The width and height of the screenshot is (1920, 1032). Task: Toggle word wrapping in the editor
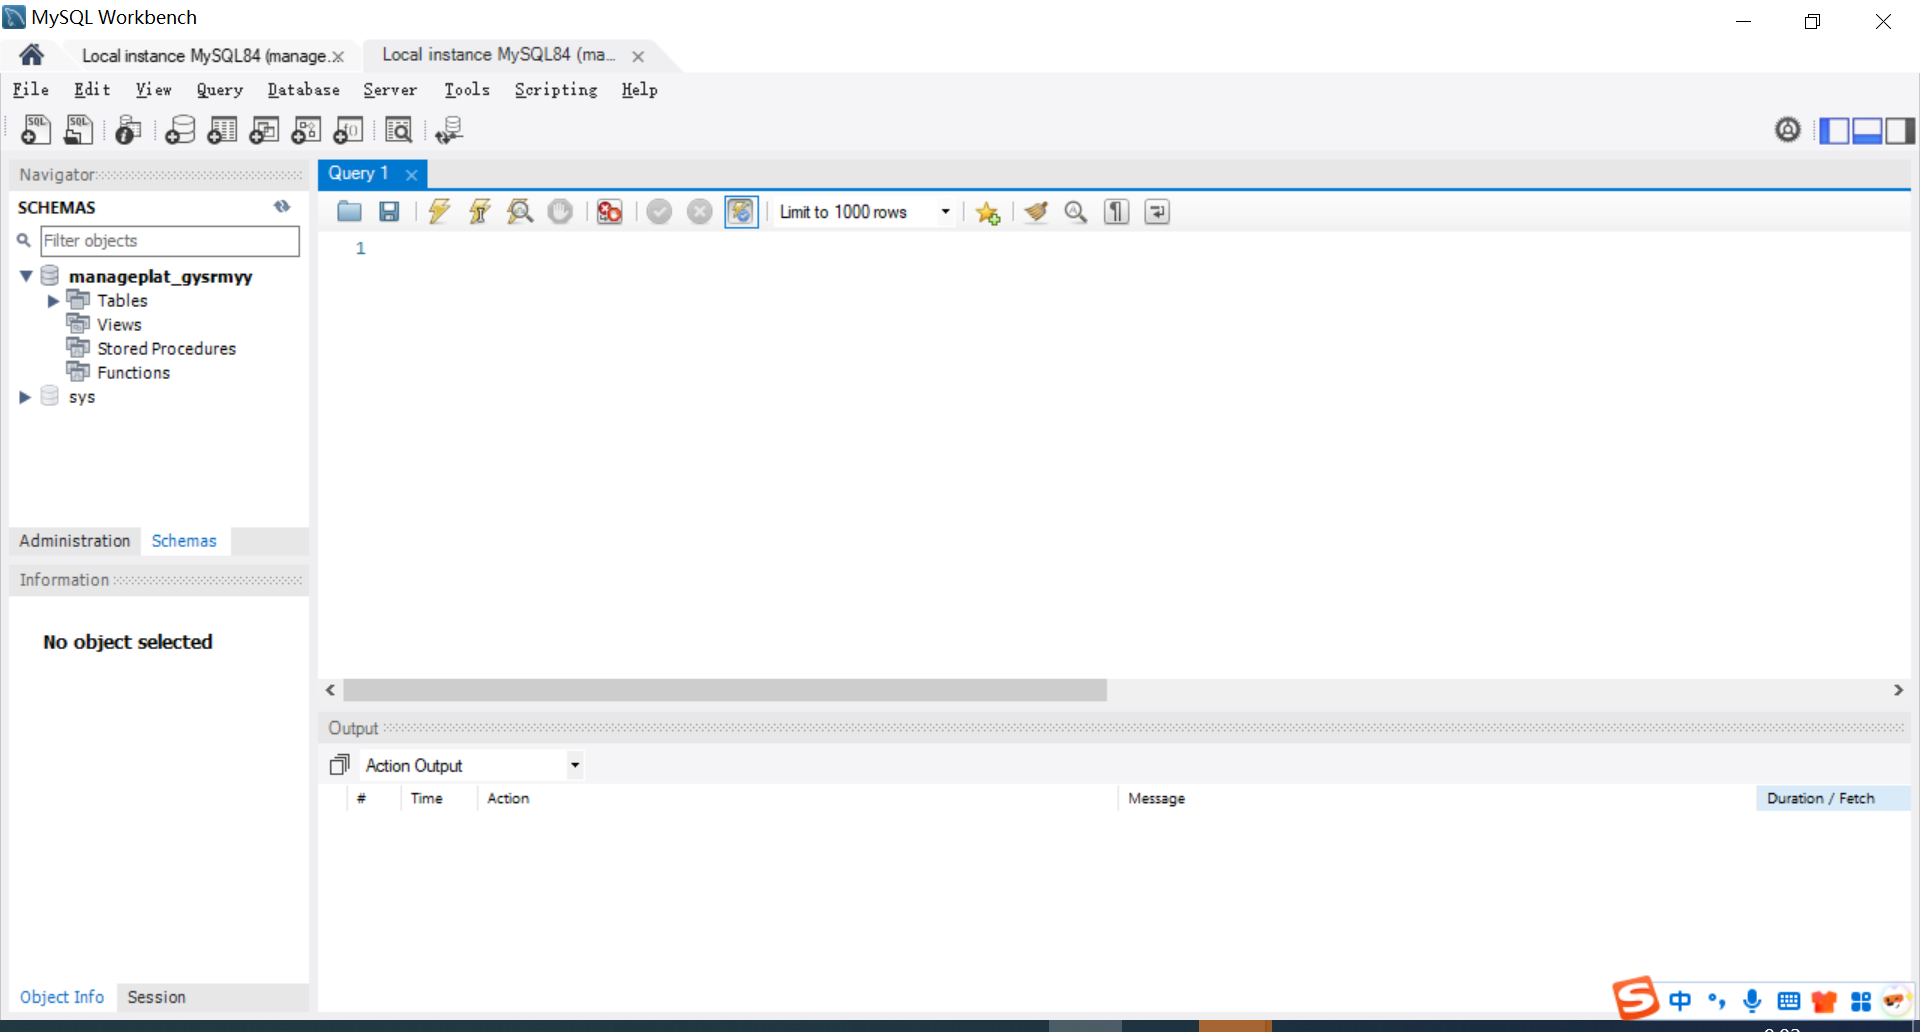click(x=1157, y=211)
